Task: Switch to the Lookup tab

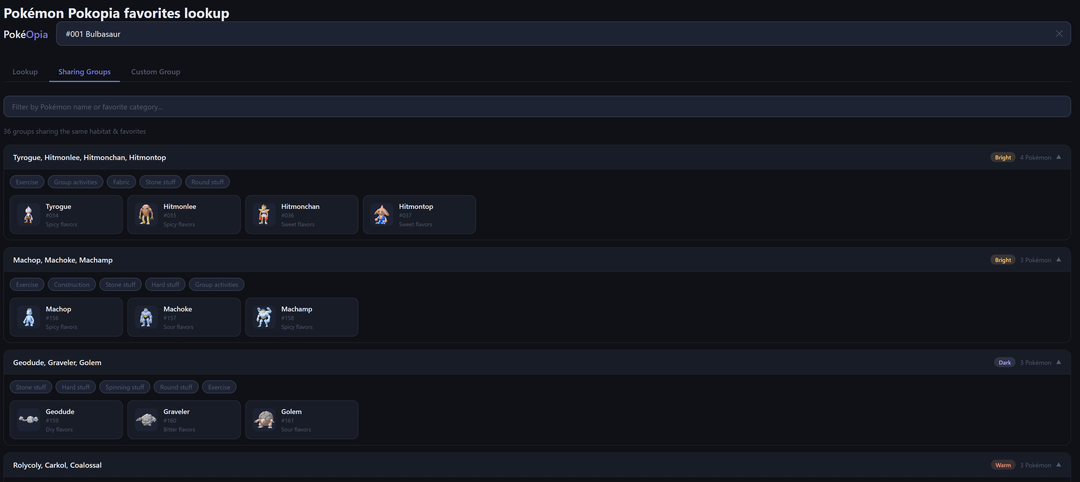Action: (25, 72)
